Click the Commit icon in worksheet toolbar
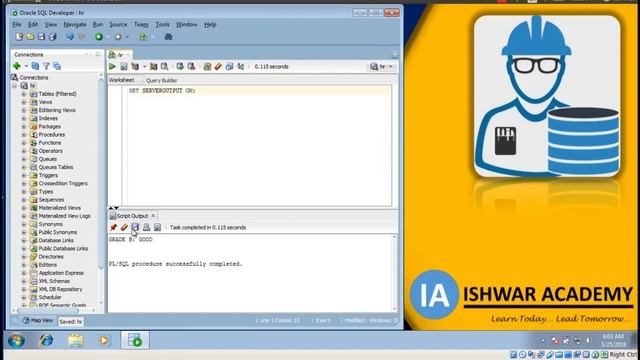This screenshot has height=360, width=640. coord(180,67)
